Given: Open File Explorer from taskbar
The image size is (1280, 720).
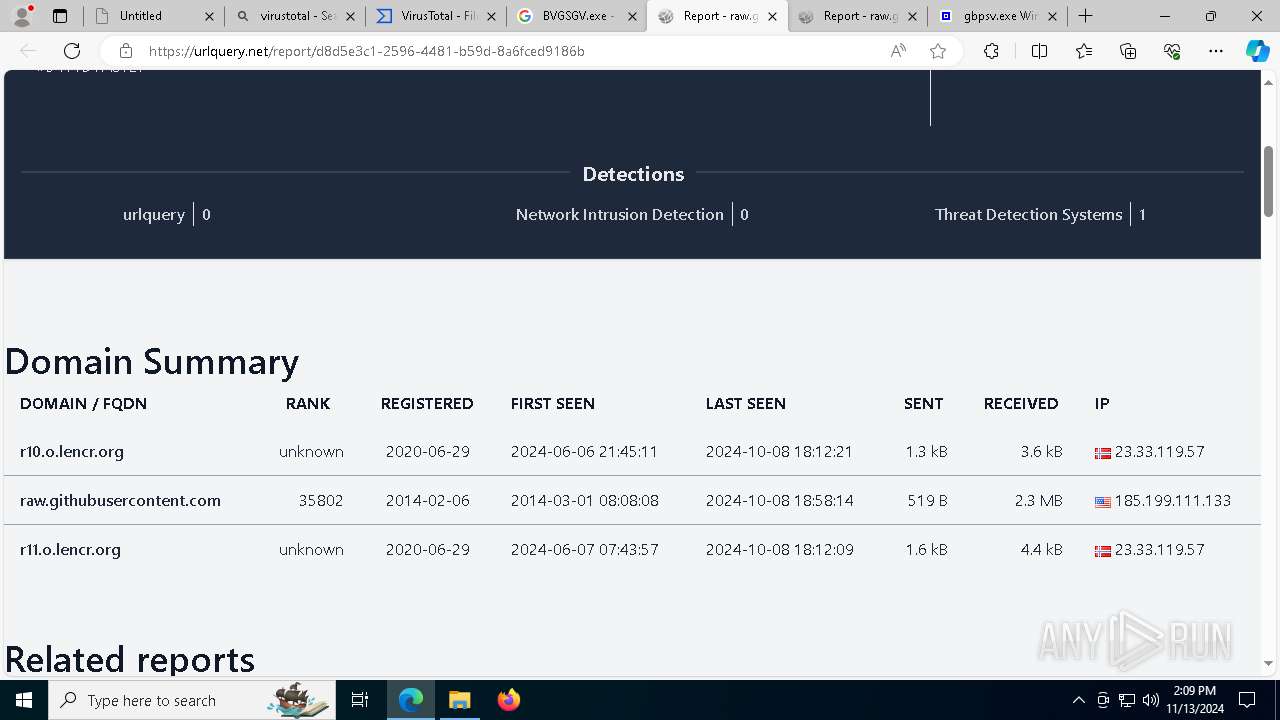Looking at the screenshot, I should pyautogui.click(x=459, y=700).
